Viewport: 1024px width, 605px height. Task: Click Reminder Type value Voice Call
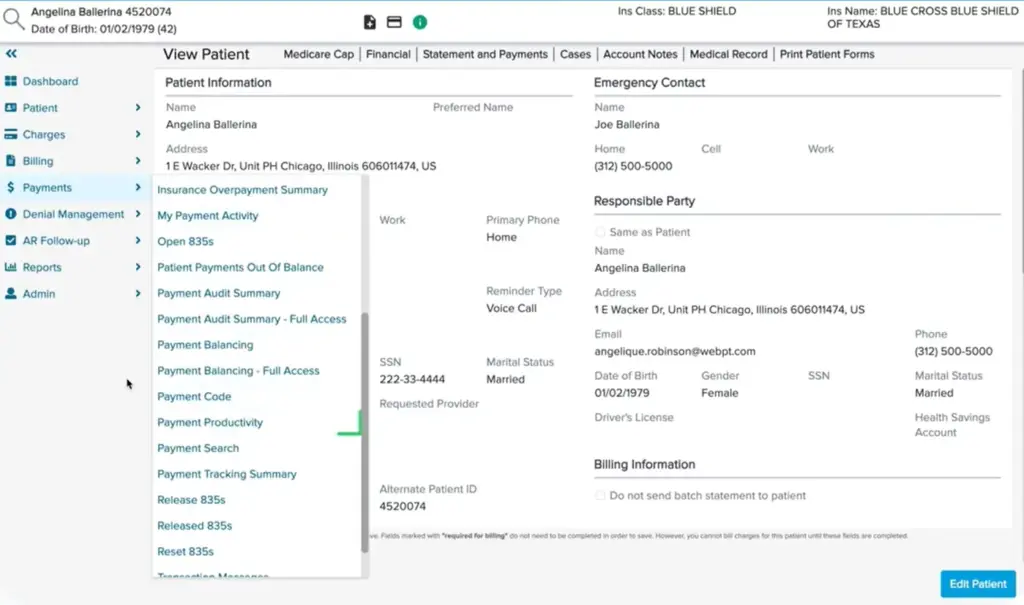tap(511, 308)
